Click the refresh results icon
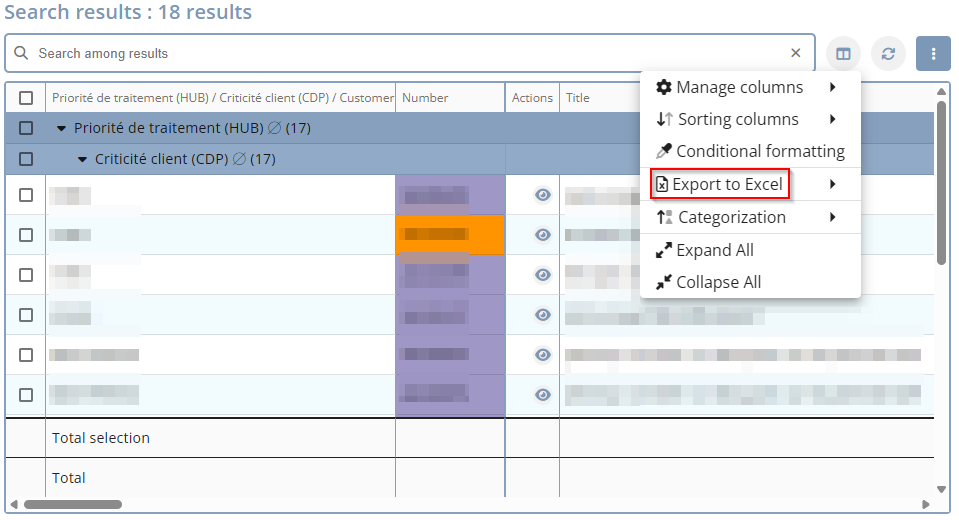The width and height of the screenshot is (959, 520). click(x=888, y=54)
